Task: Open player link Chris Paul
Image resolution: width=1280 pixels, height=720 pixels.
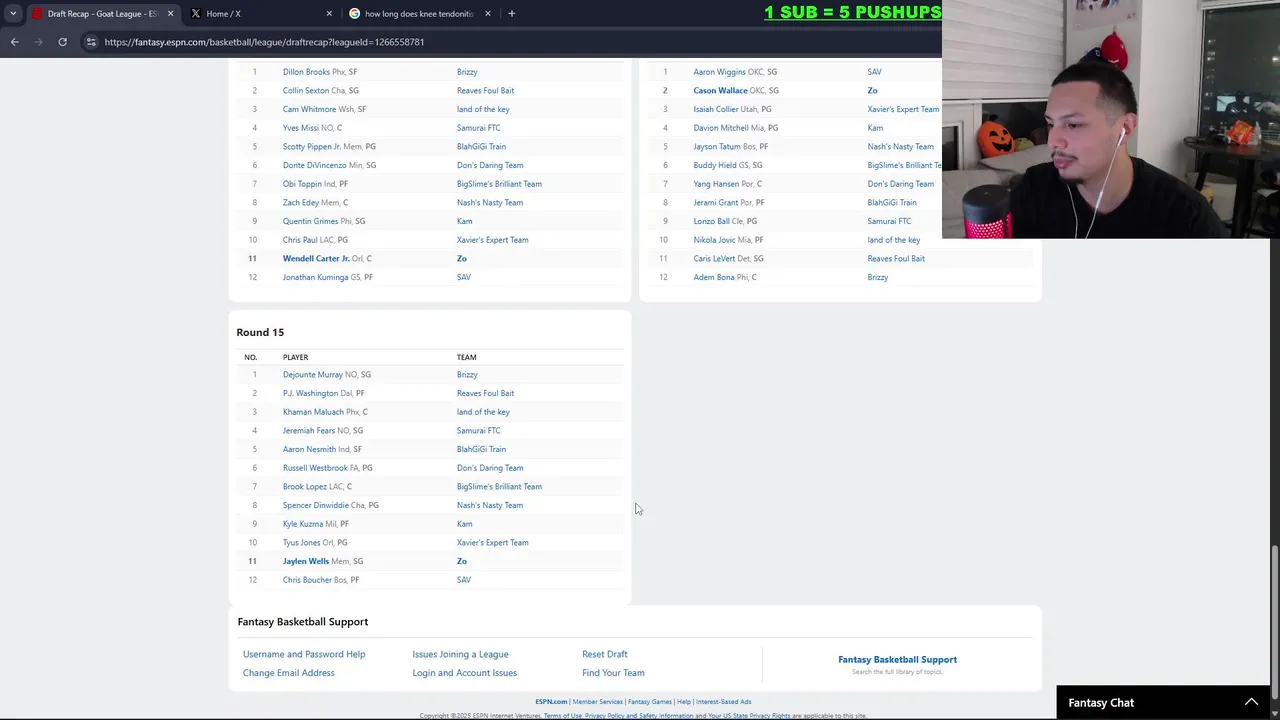Action: (300, 240)
